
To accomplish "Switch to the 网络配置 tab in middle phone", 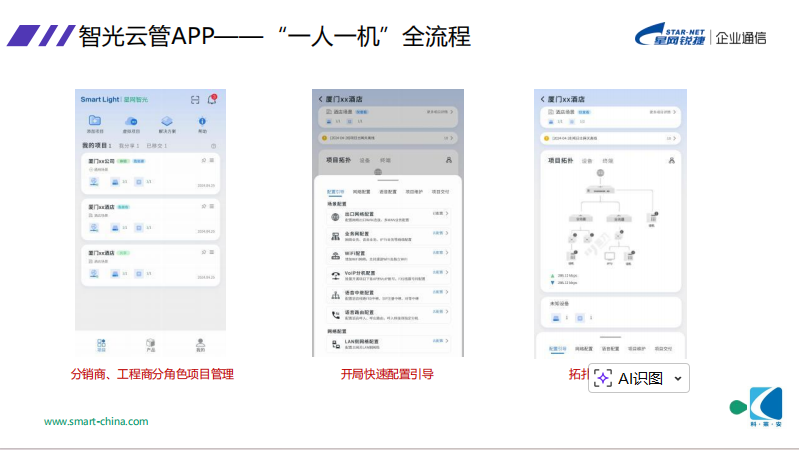I will (361, 191).
